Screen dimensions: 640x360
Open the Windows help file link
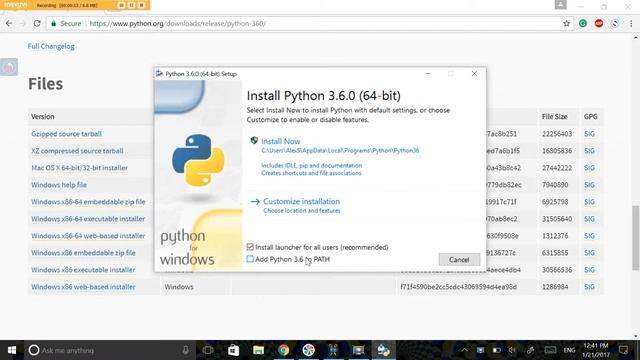pyautogui.click(x=59, y=185)
